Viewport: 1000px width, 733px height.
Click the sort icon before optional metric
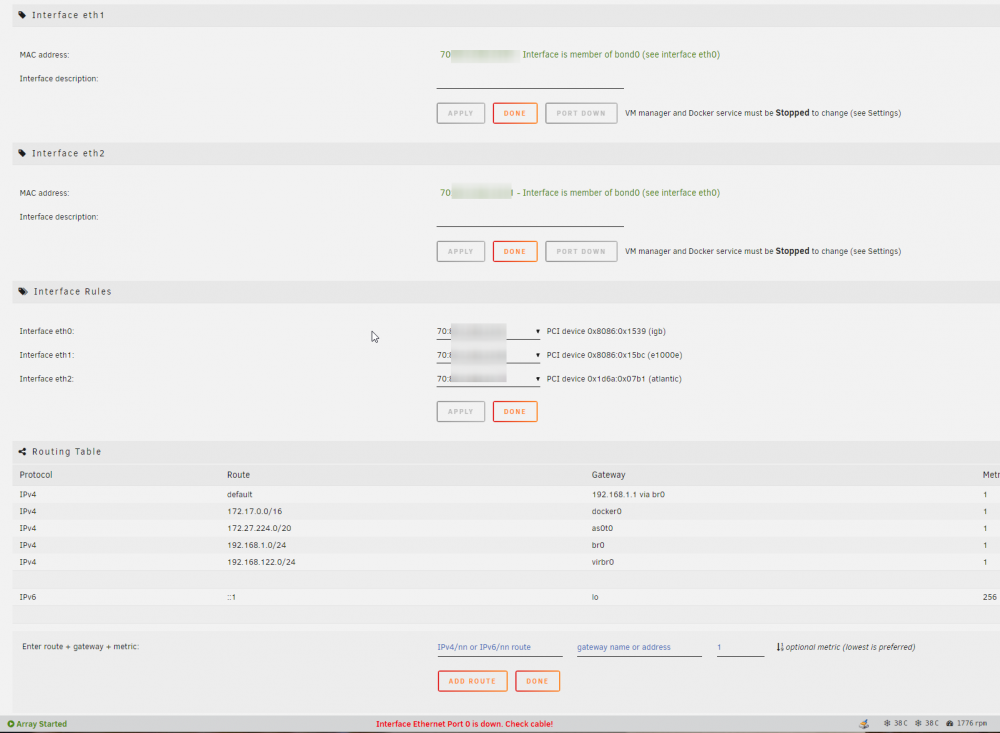779,647
